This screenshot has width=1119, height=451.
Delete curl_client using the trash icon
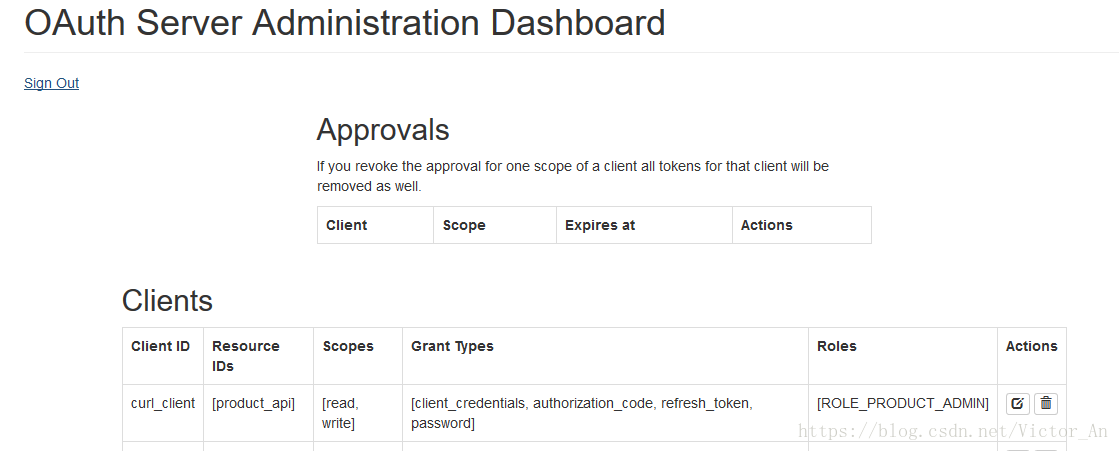(x=1045, y=404)
